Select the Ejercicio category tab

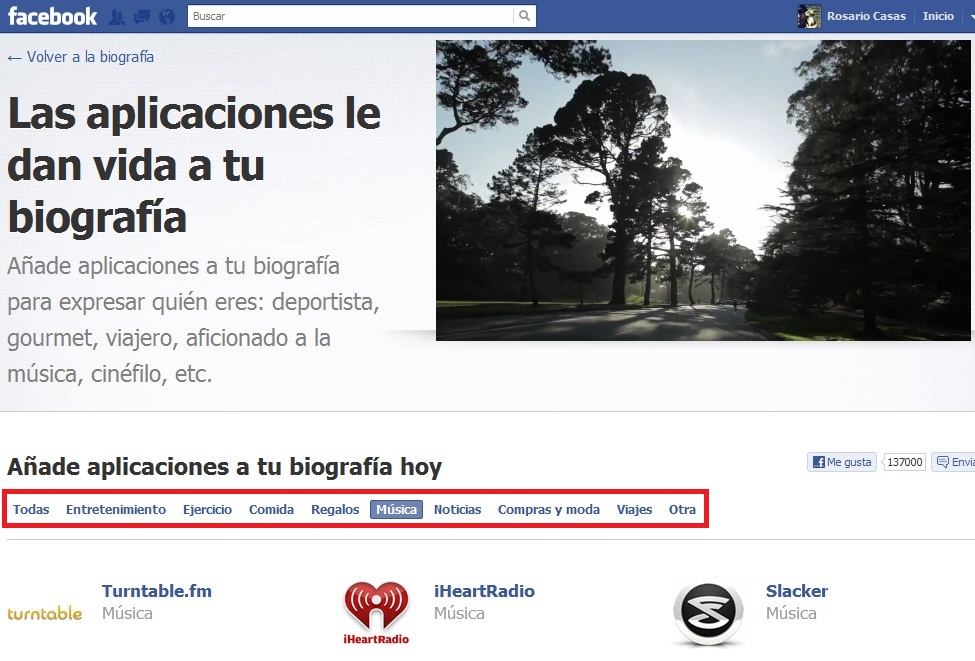point(207,509)
